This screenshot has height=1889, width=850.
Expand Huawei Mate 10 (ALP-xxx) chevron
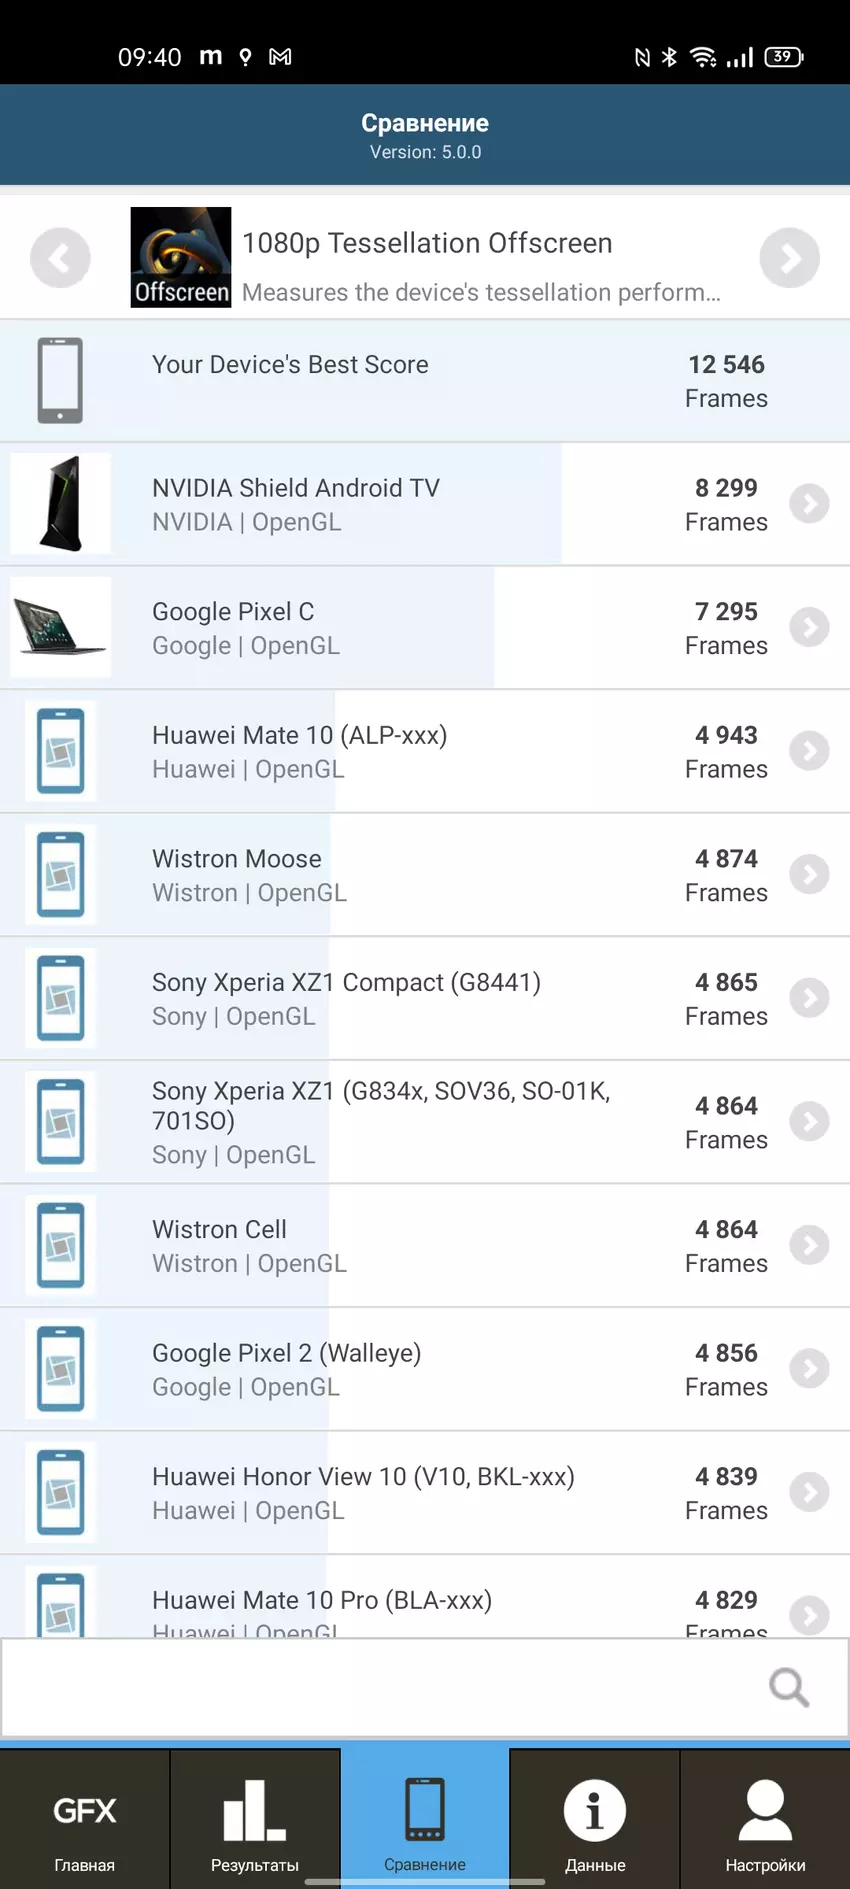click(x=809, y=751)
